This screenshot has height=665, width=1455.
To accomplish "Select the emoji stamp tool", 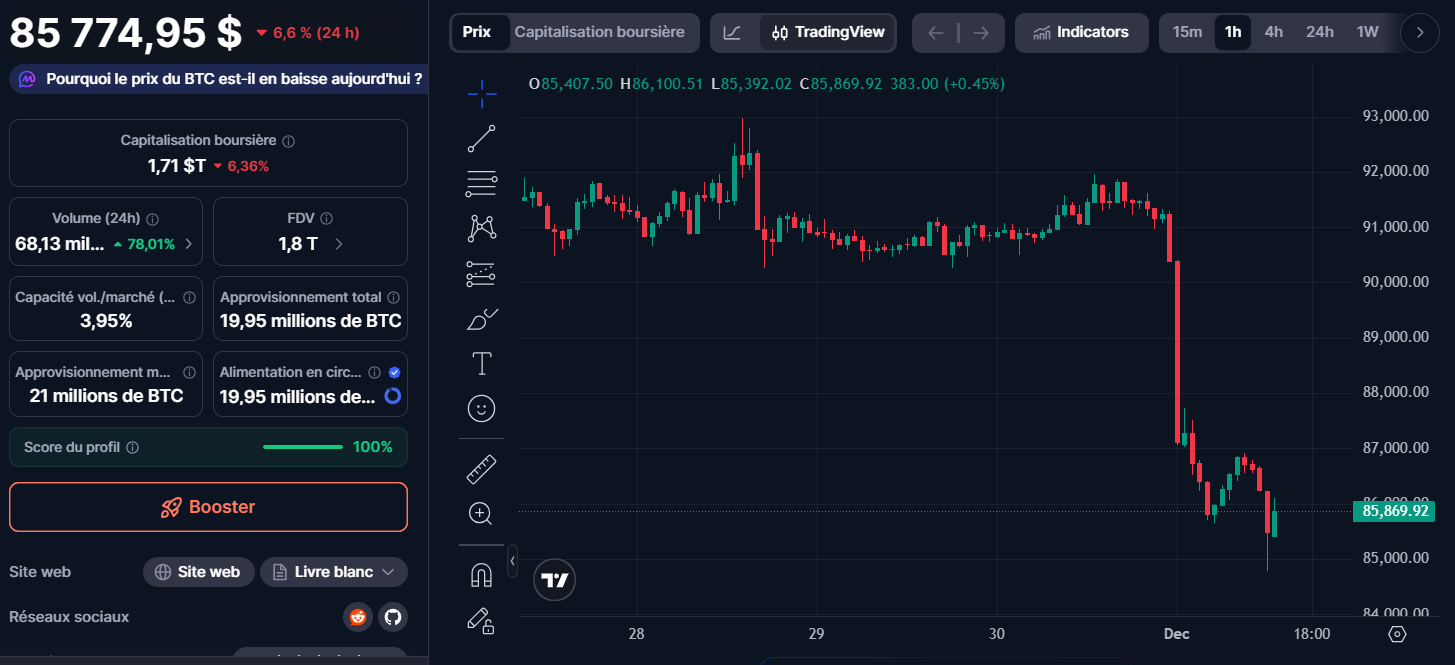I will click(481, 408).
